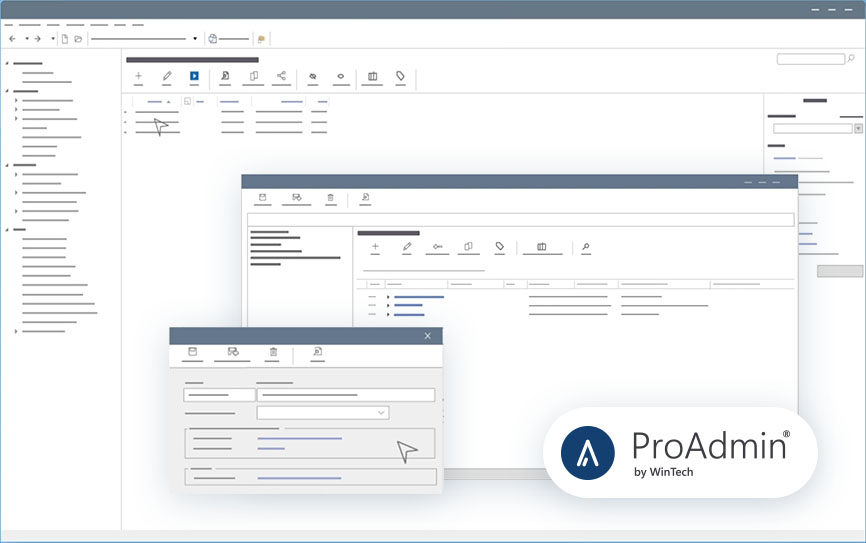Open the address bar dropdown arrow in the main toolbar
This screenshot has height=543, width=866.
[x=195, y=39]
